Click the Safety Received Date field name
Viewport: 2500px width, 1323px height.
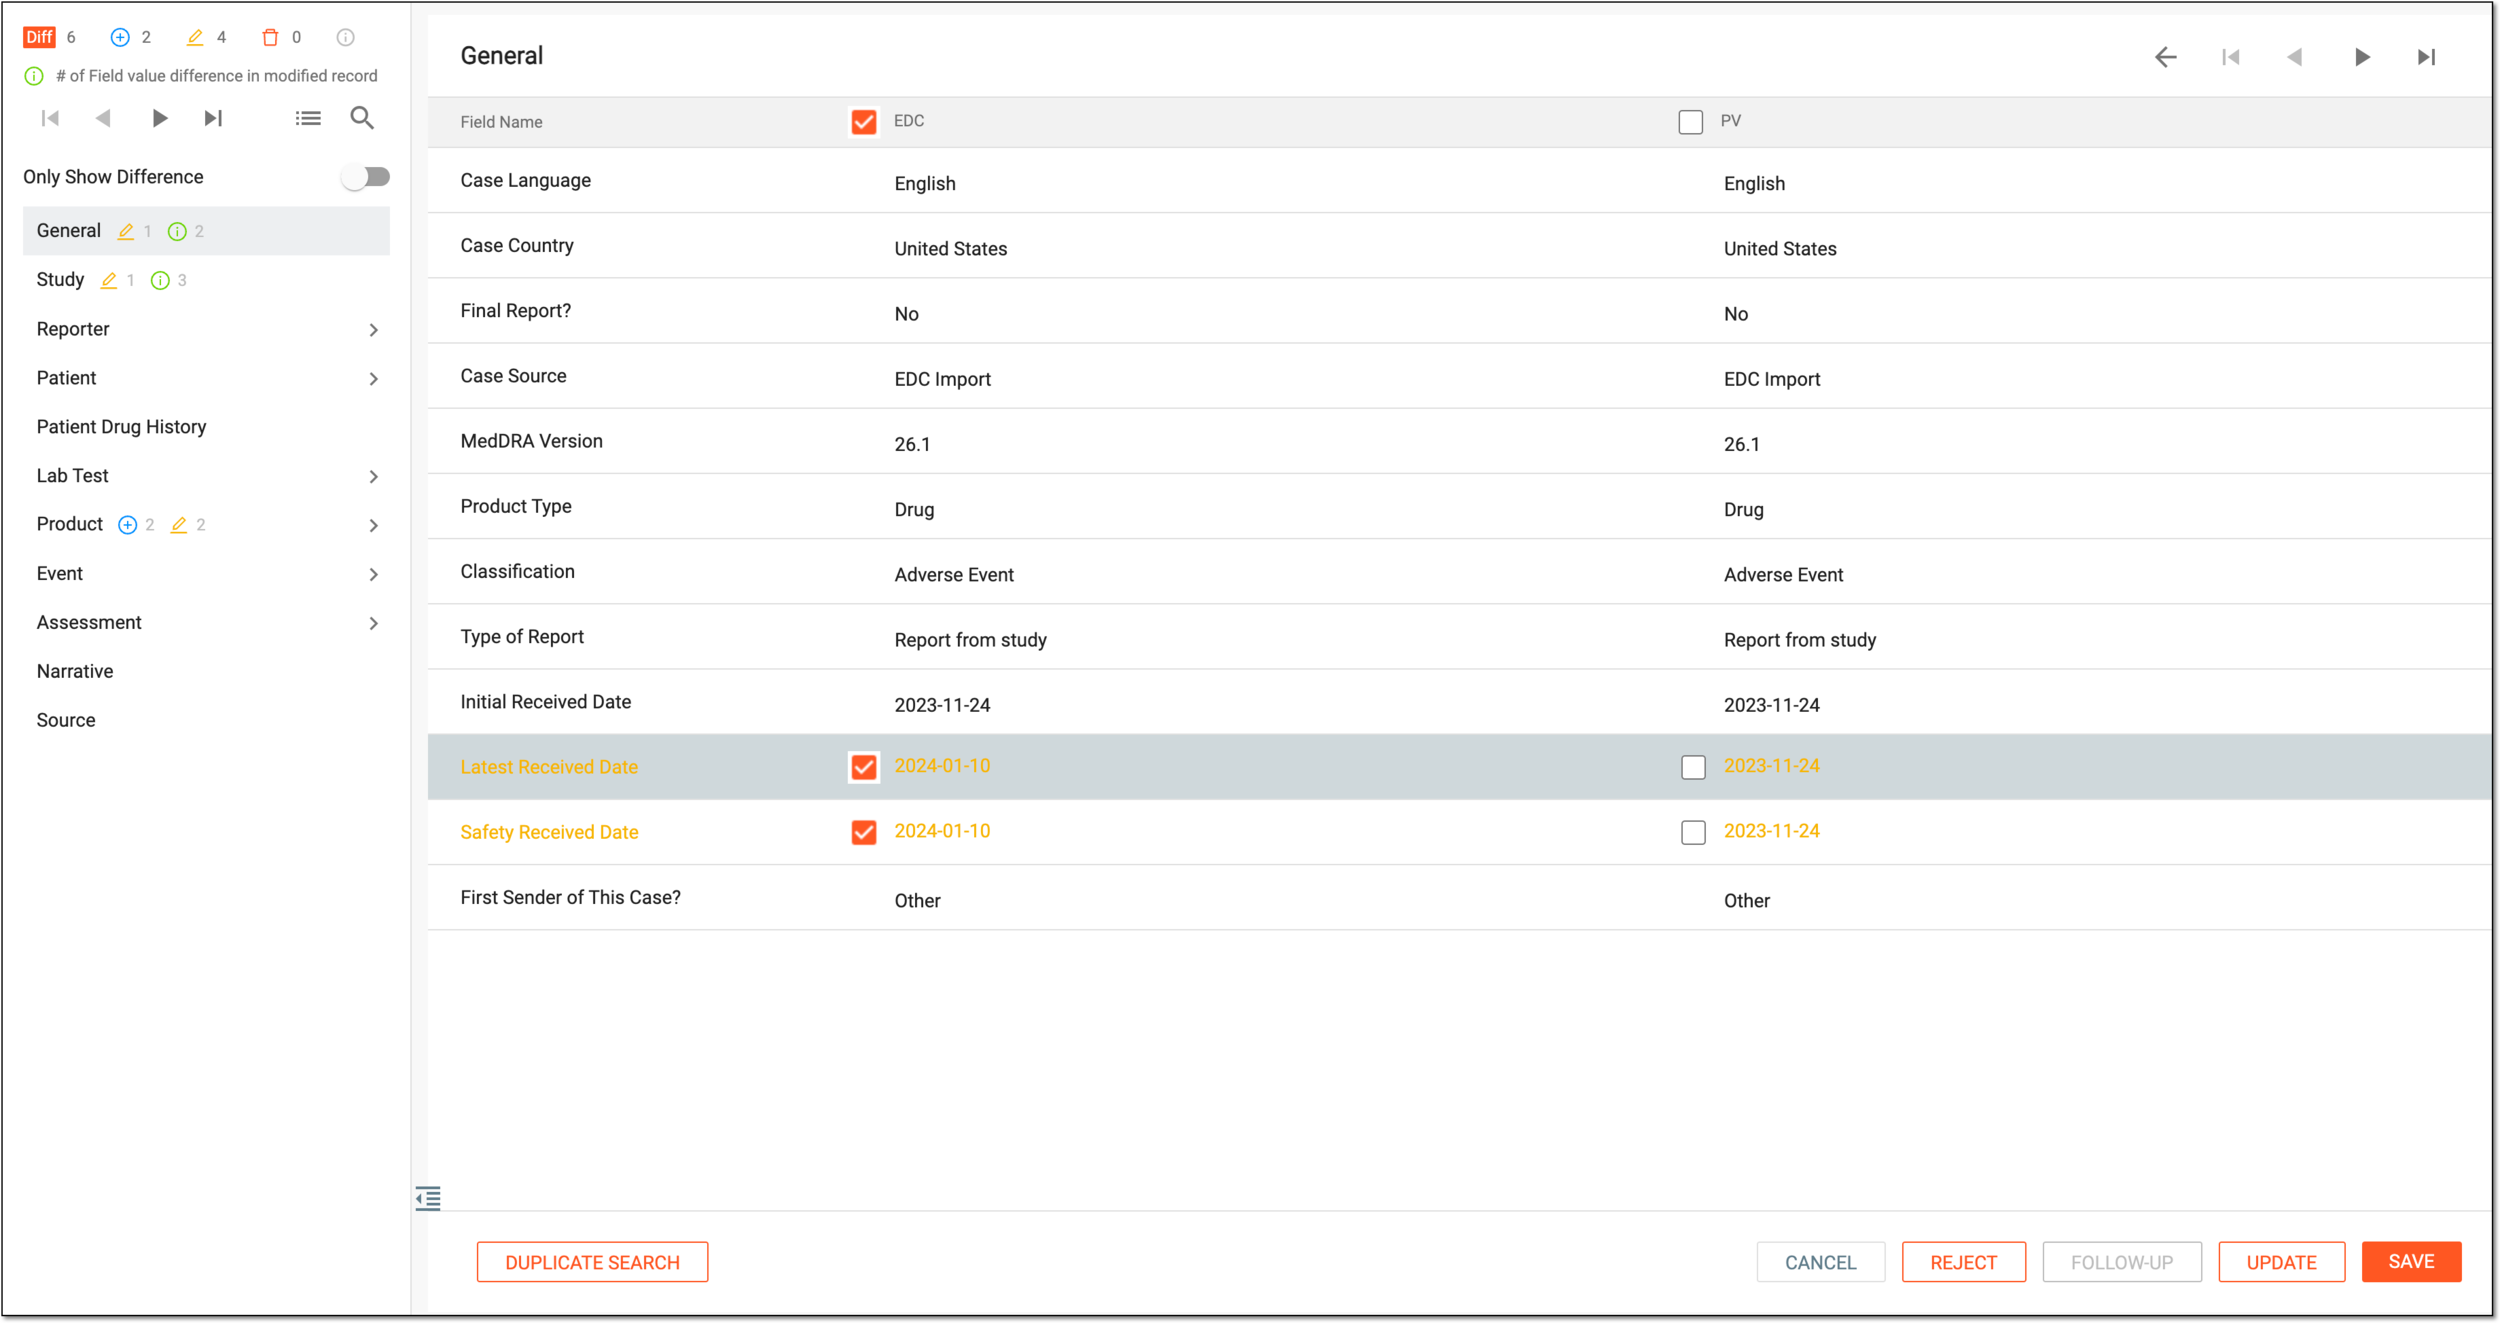coord(549,832)
